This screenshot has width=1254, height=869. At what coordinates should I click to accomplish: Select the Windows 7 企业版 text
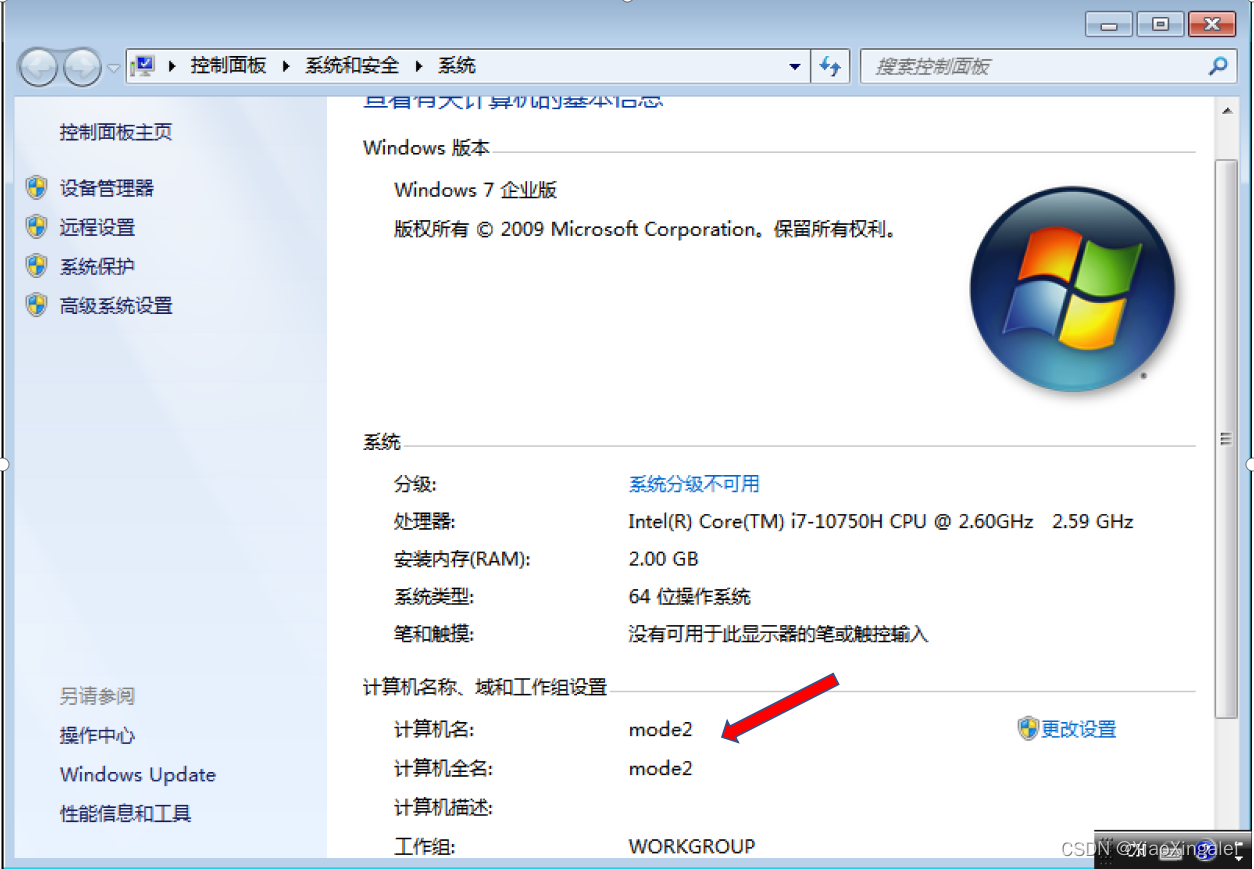click(476, 190)
